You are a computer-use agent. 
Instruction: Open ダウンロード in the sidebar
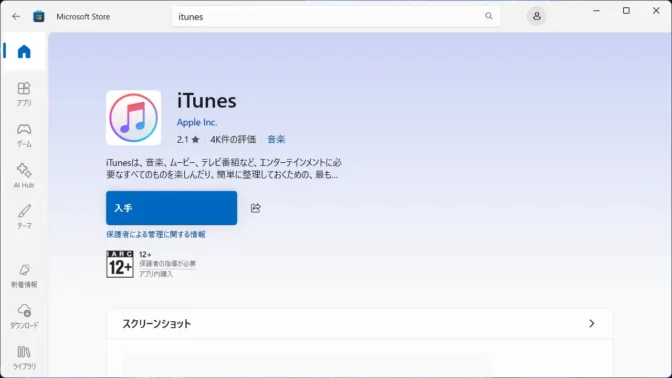[x=24, y=316]
